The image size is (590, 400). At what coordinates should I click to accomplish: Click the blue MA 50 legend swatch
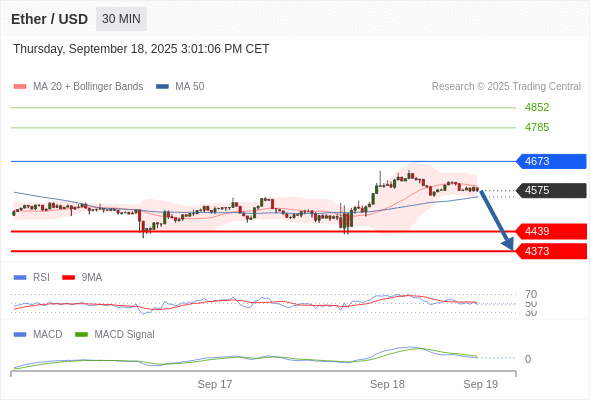(162, 87)
